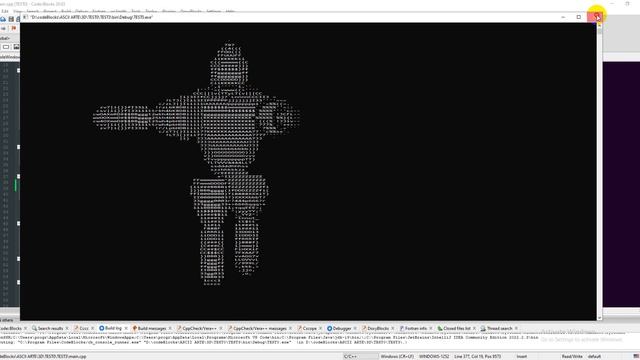The height and width of the screenshot is (360, 640).
Task: Click the main.cpp file path in status bar
Action: [43, 356]
